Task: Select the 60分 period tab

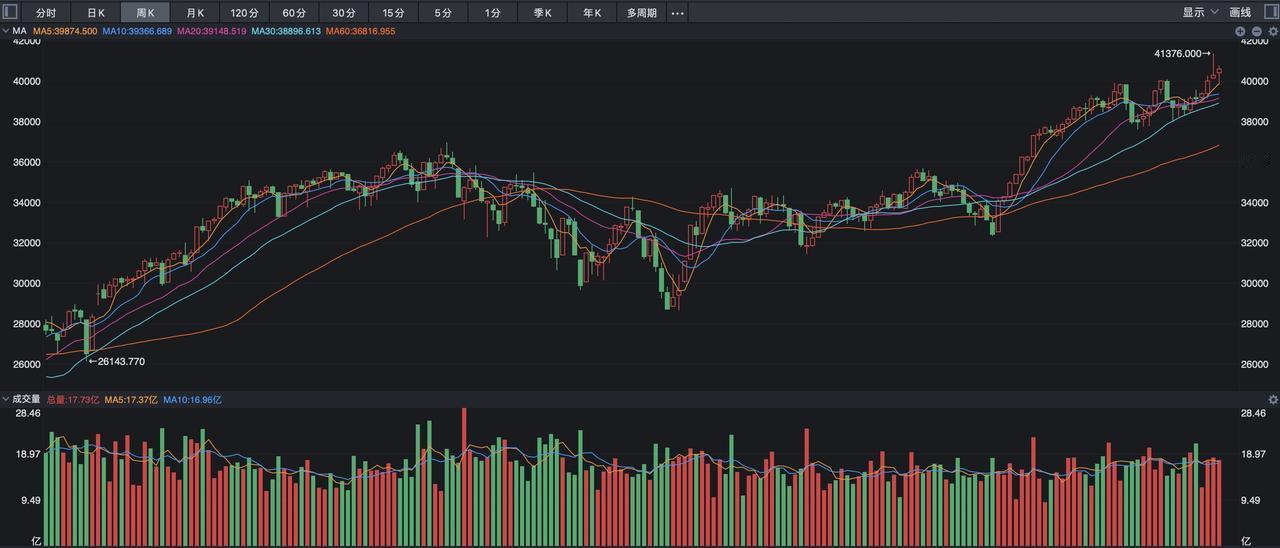Action: 294,13
